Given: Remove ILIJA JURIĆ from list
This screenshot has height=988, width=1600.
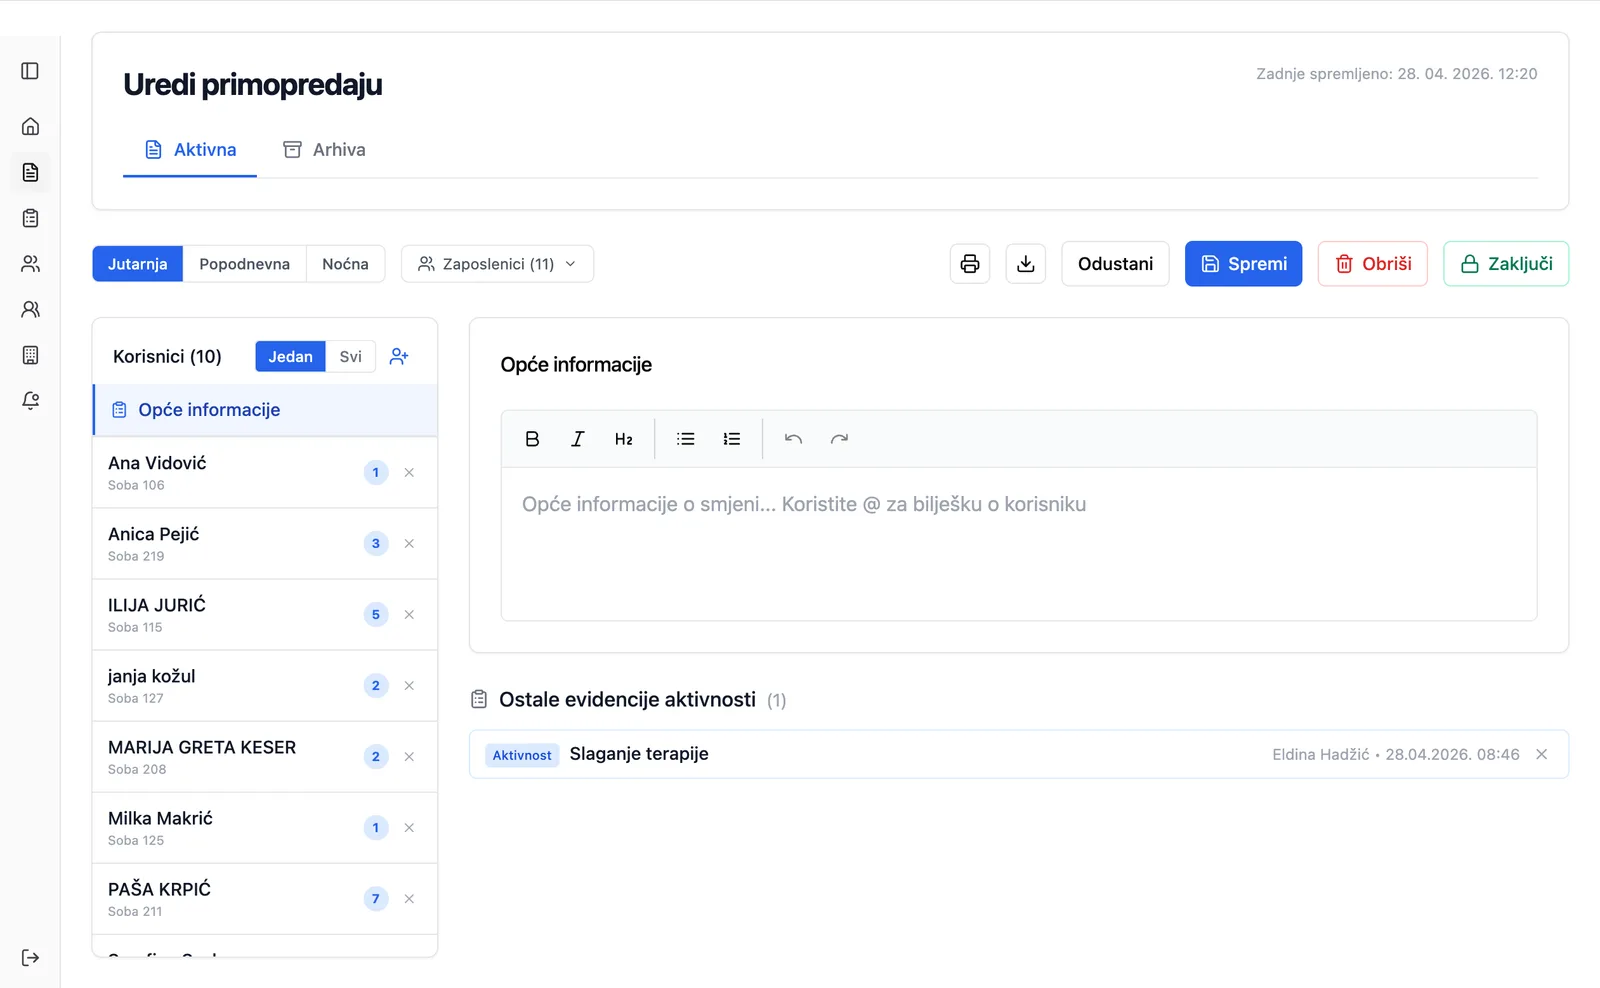Looking at the screenshot, I should pyautogui.click(x=409, y=614).
